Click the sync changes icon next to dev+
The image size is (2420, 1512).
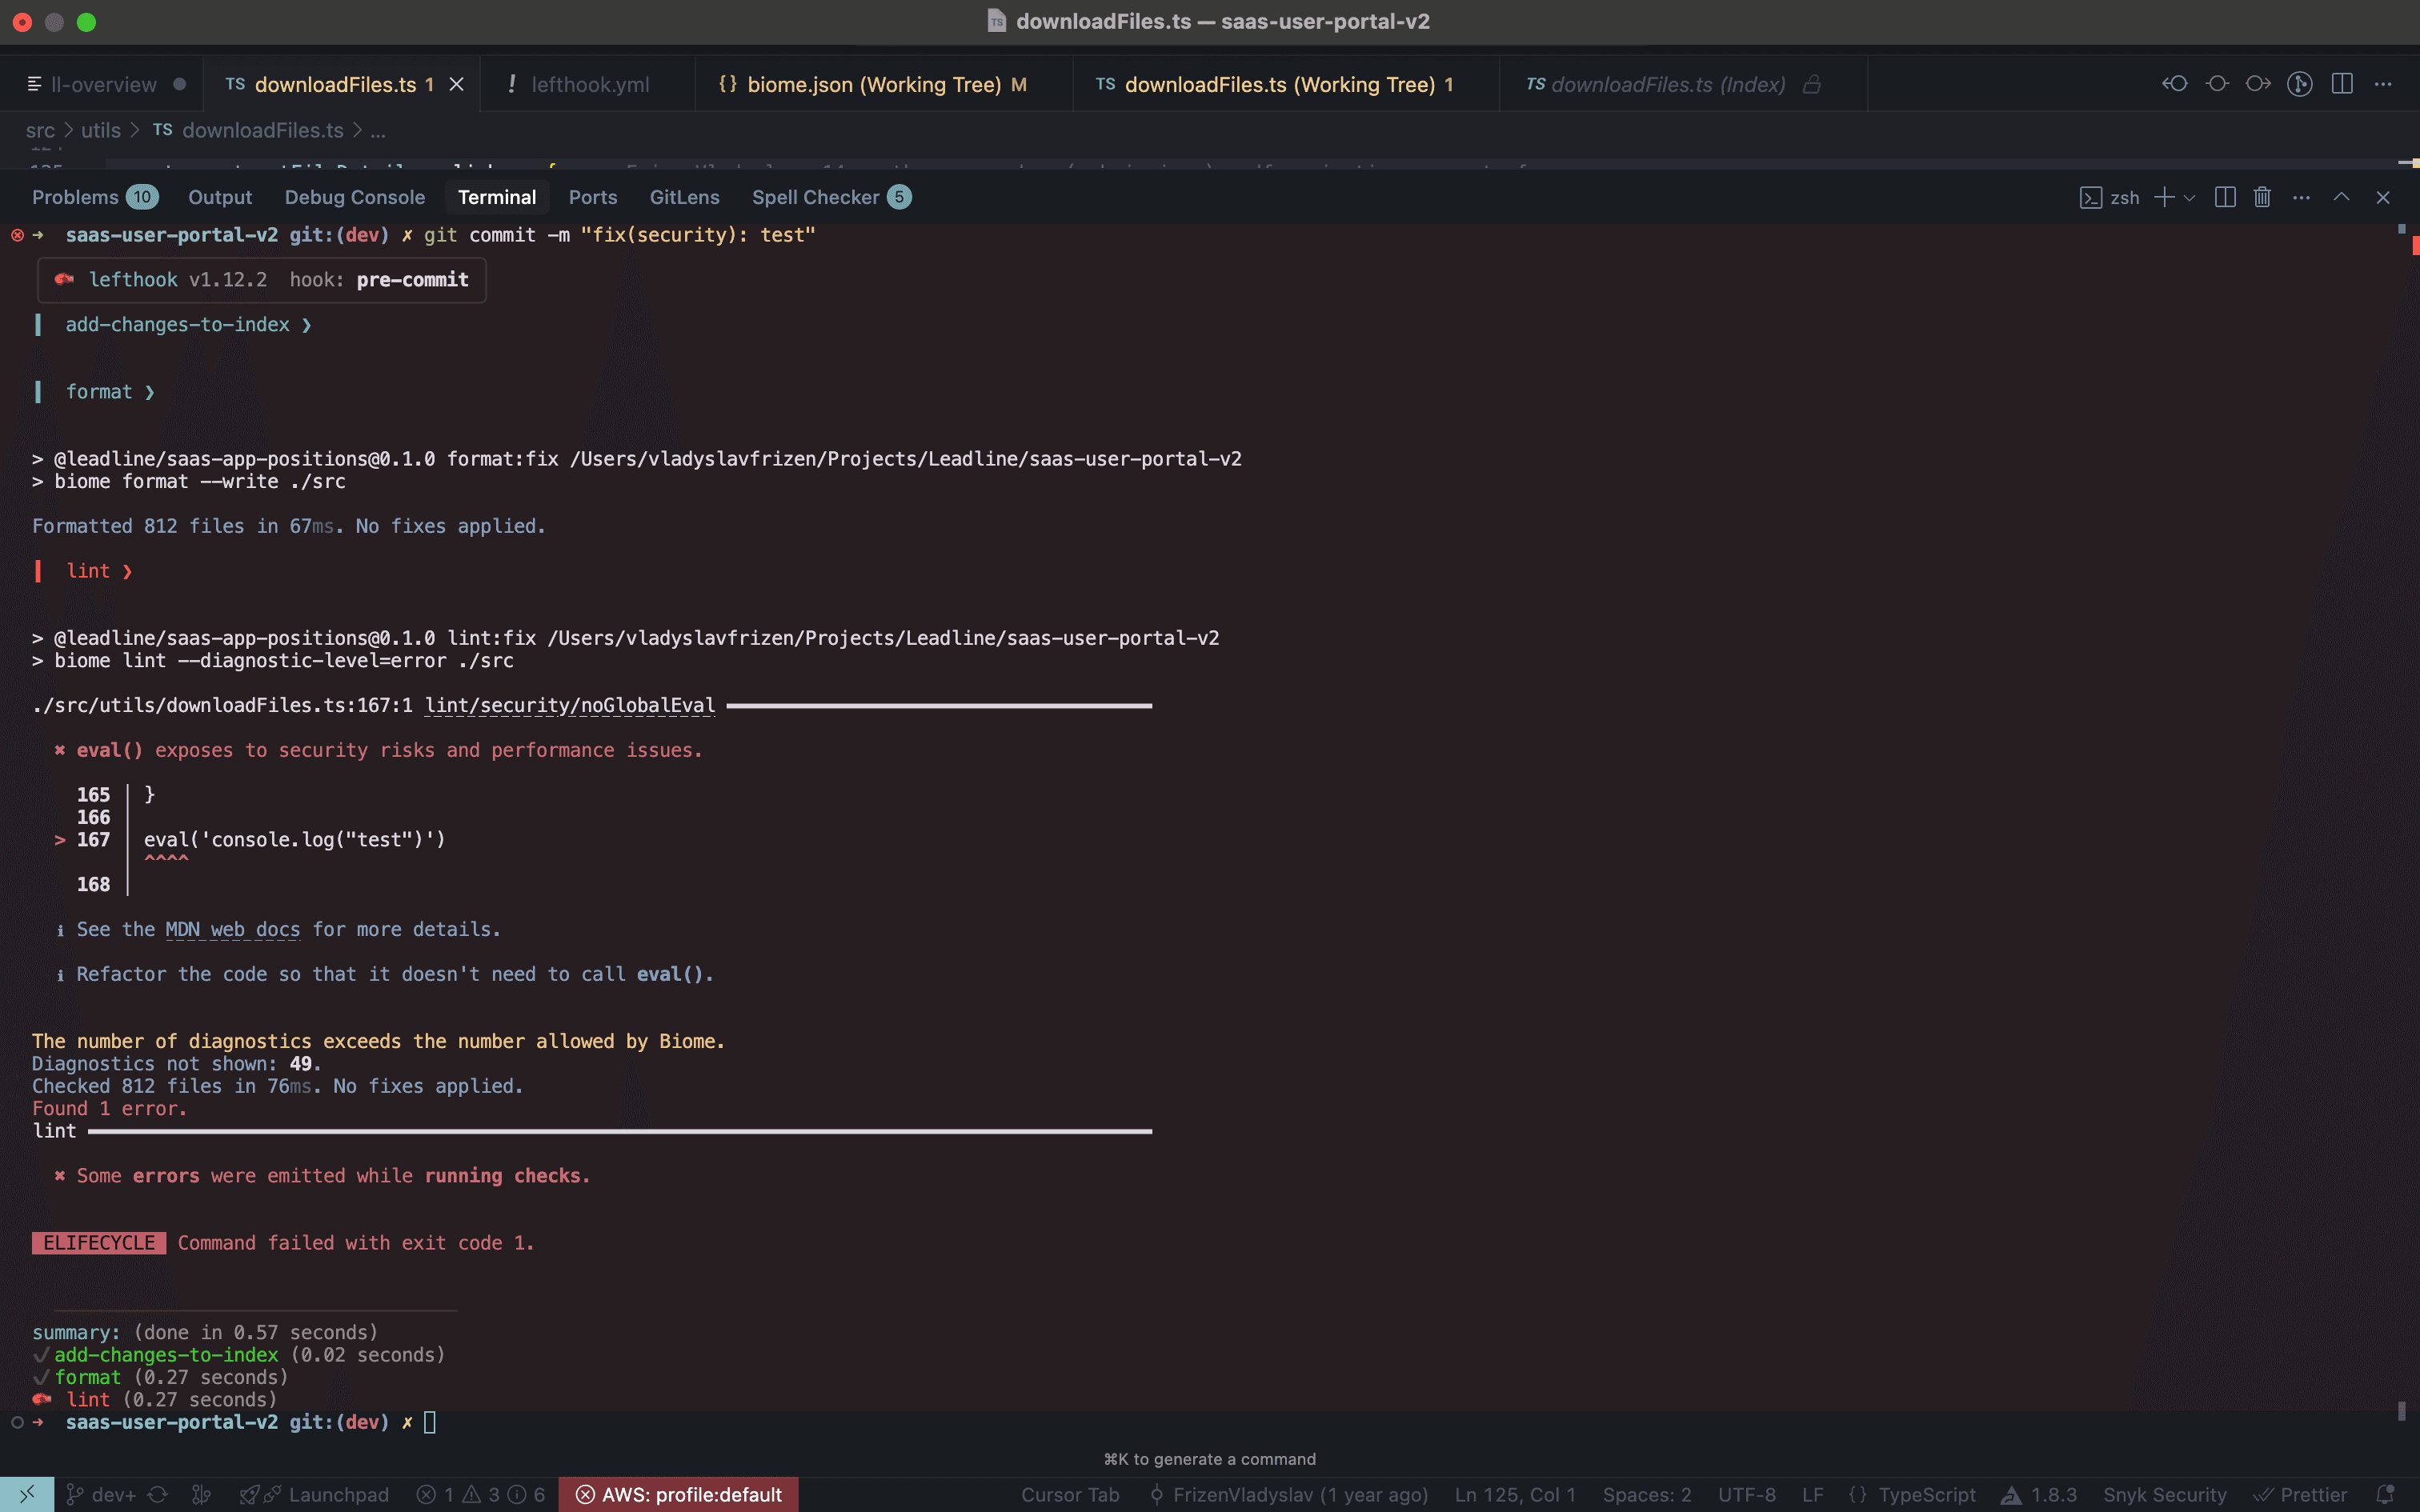click(158, 1494)
